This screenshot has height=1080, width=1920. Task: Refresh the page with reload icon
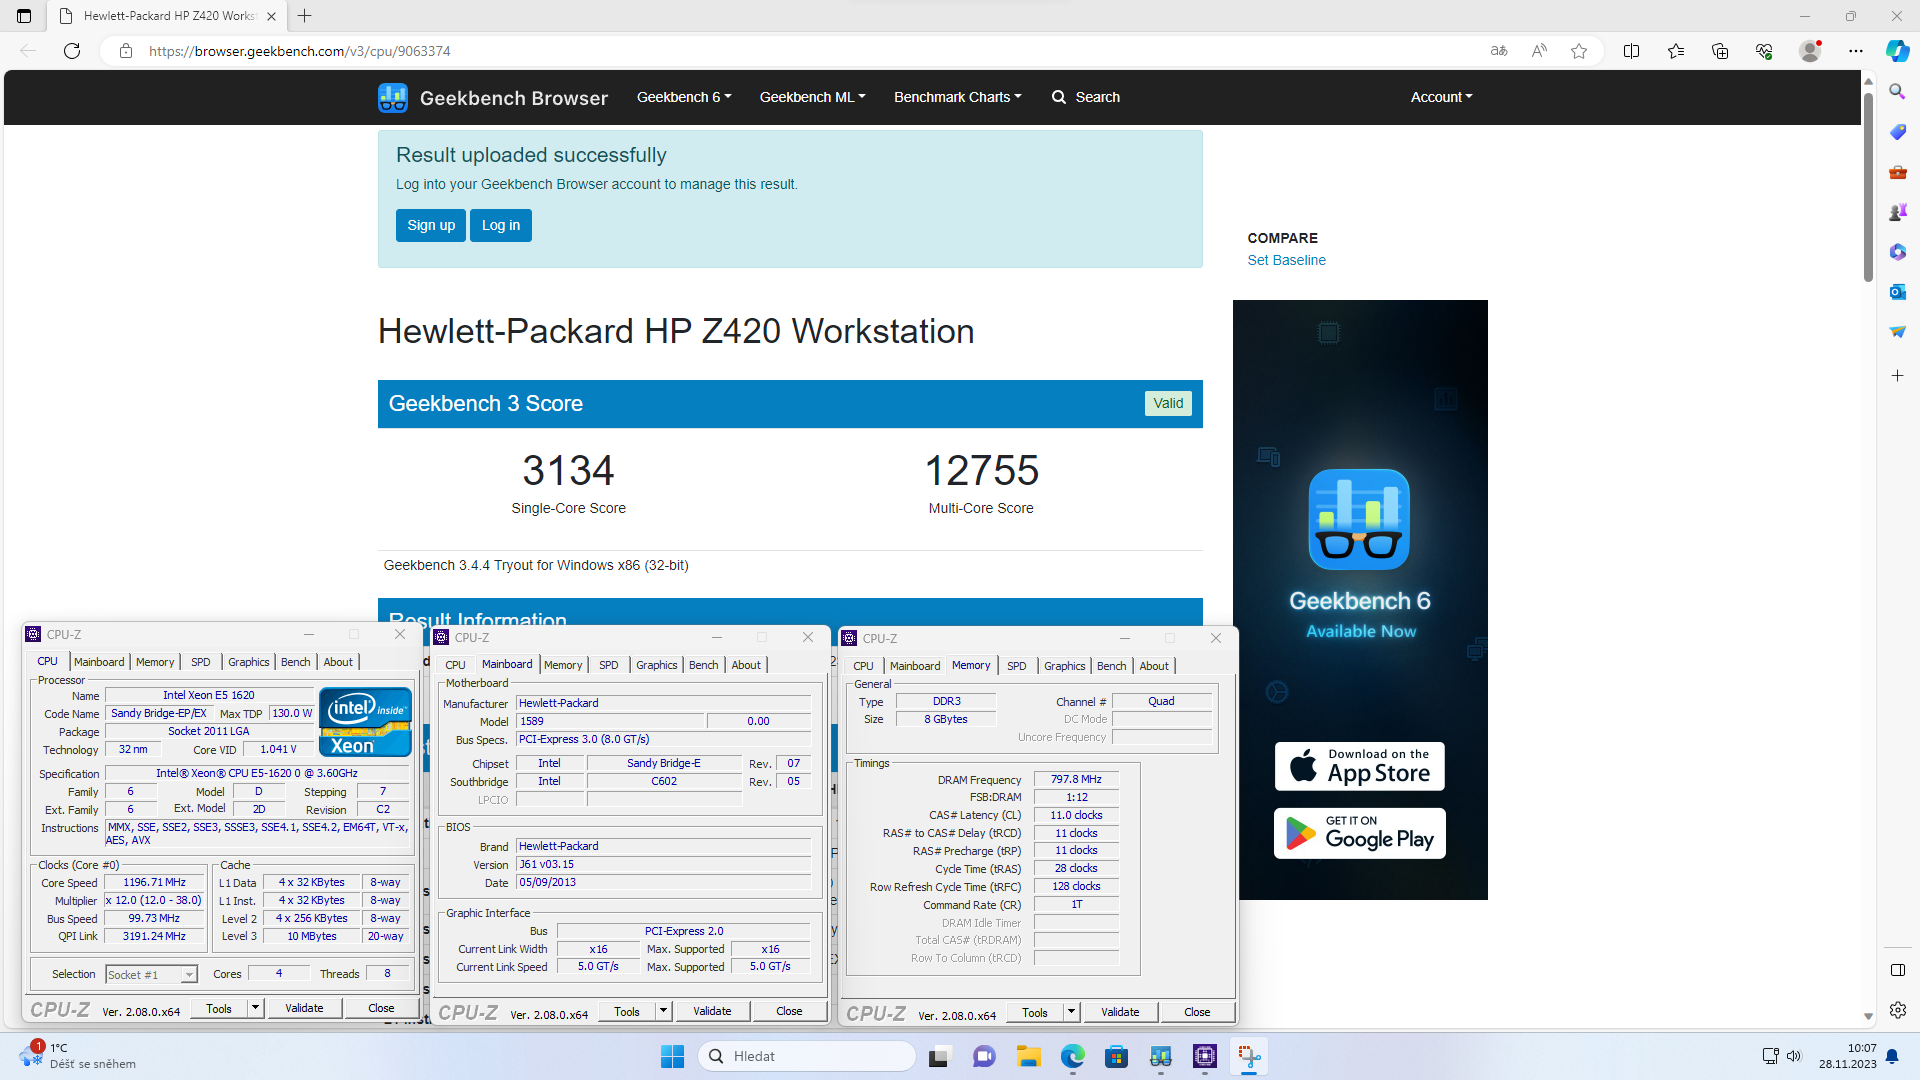coord(72,51)
